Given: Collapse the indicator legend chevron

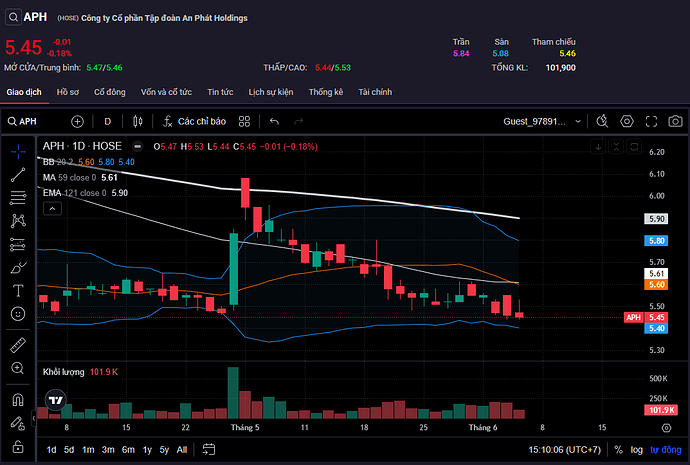Looking at the screenshot, I should [52, 209].
